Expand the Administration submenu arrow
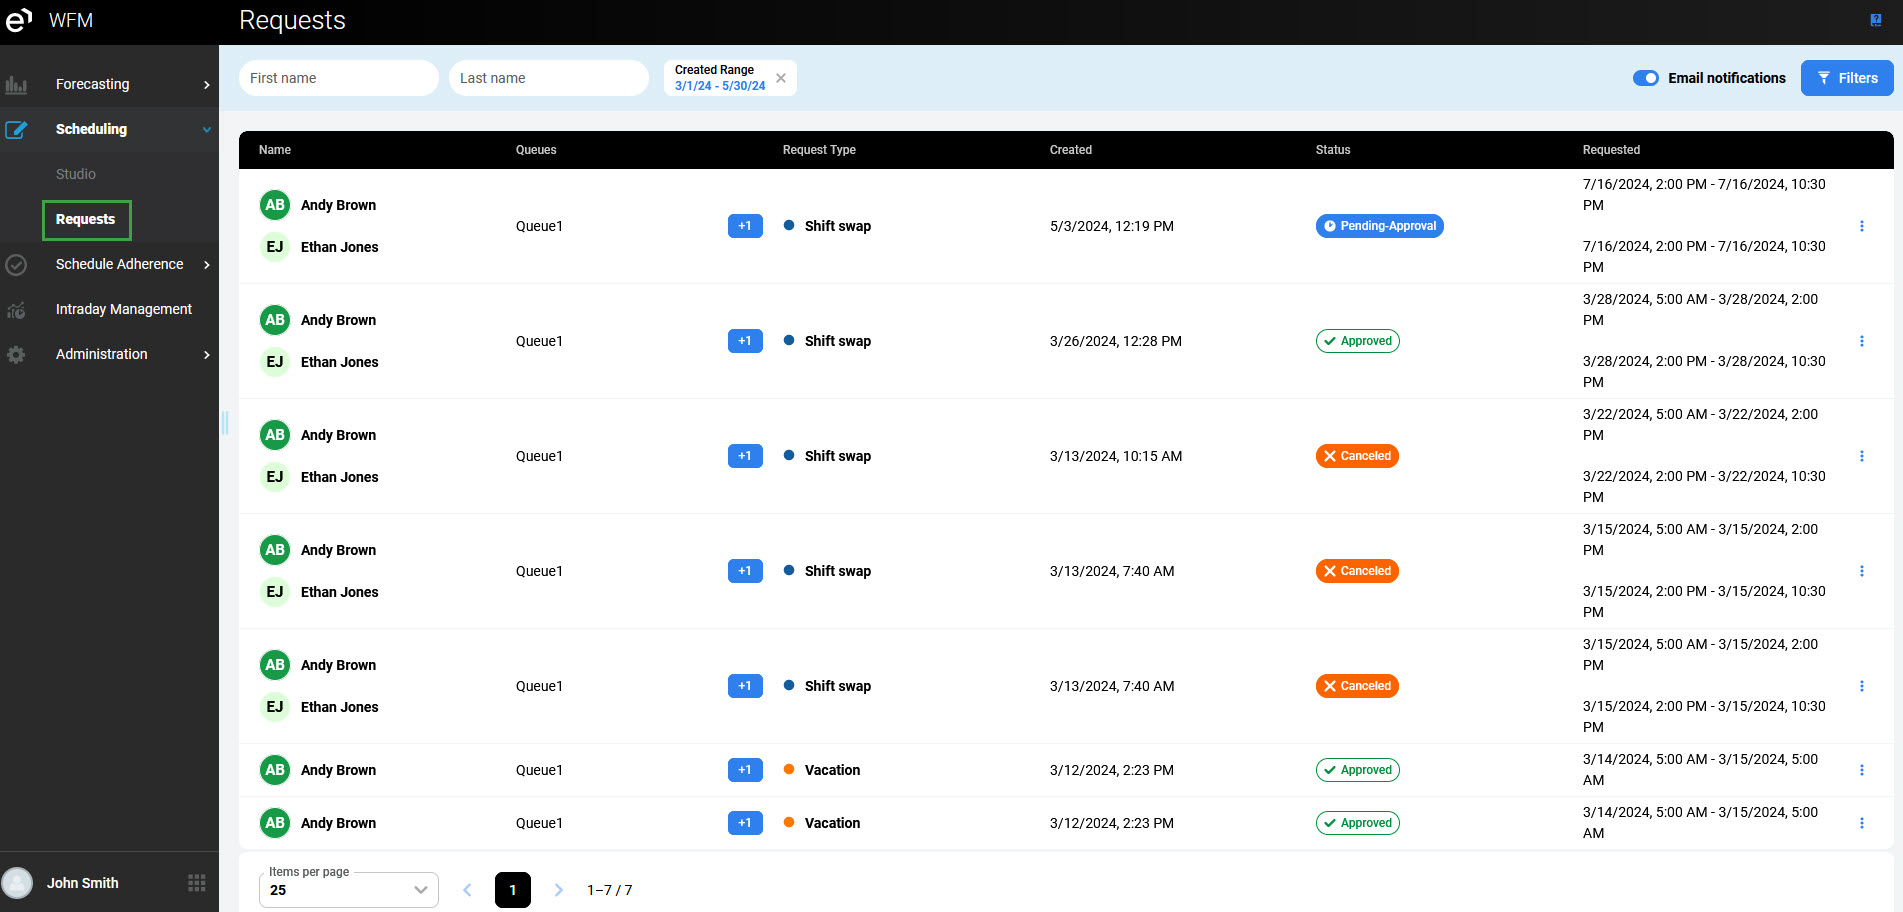Screen dimensions: 1903x912 click(x=207, y=355)
